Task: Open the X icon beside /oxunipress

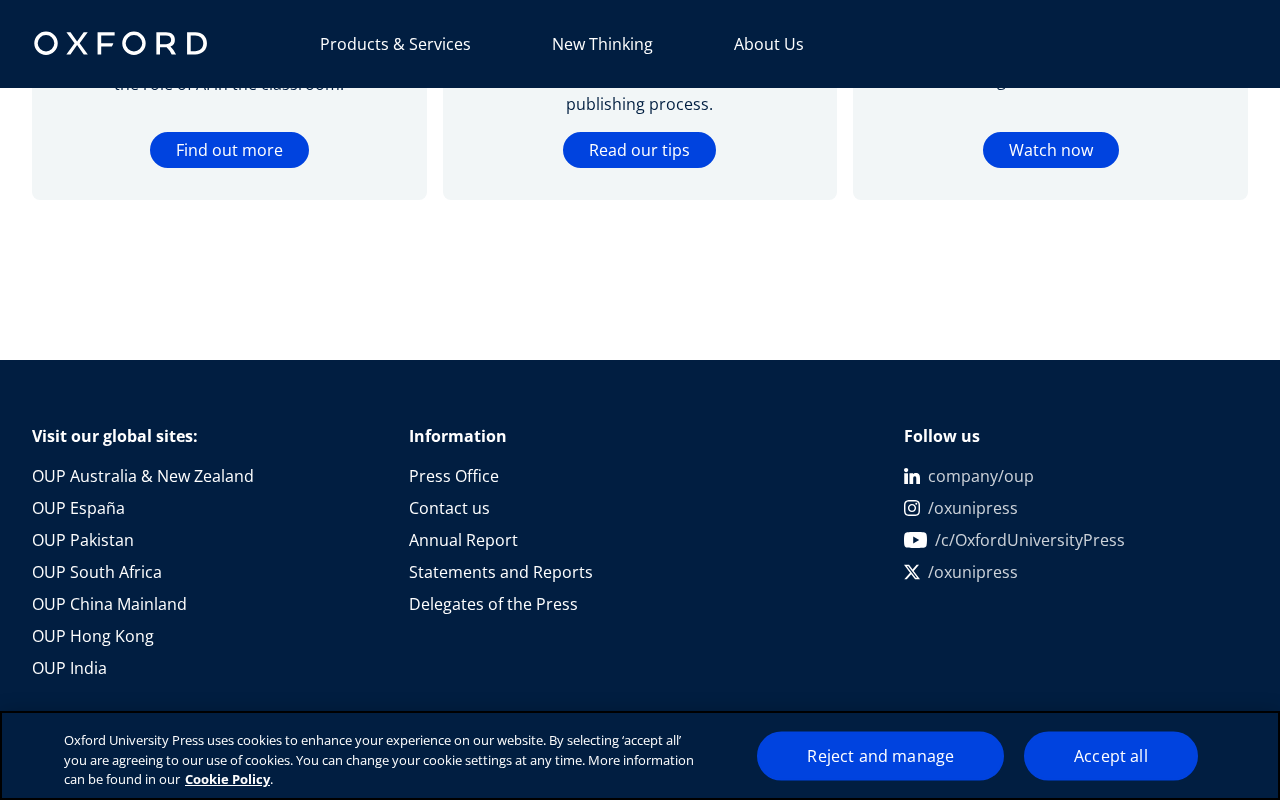Action: 912,572
